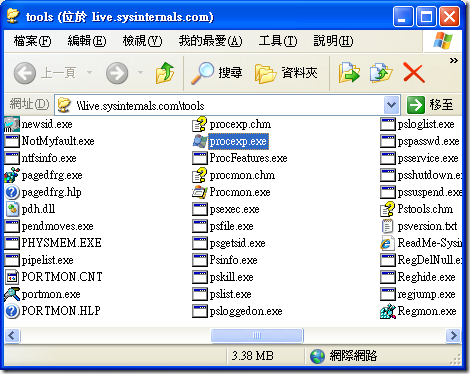Select the pskill.exe icon
Screen dimensions: 470x374
click(x=200, y=277)
